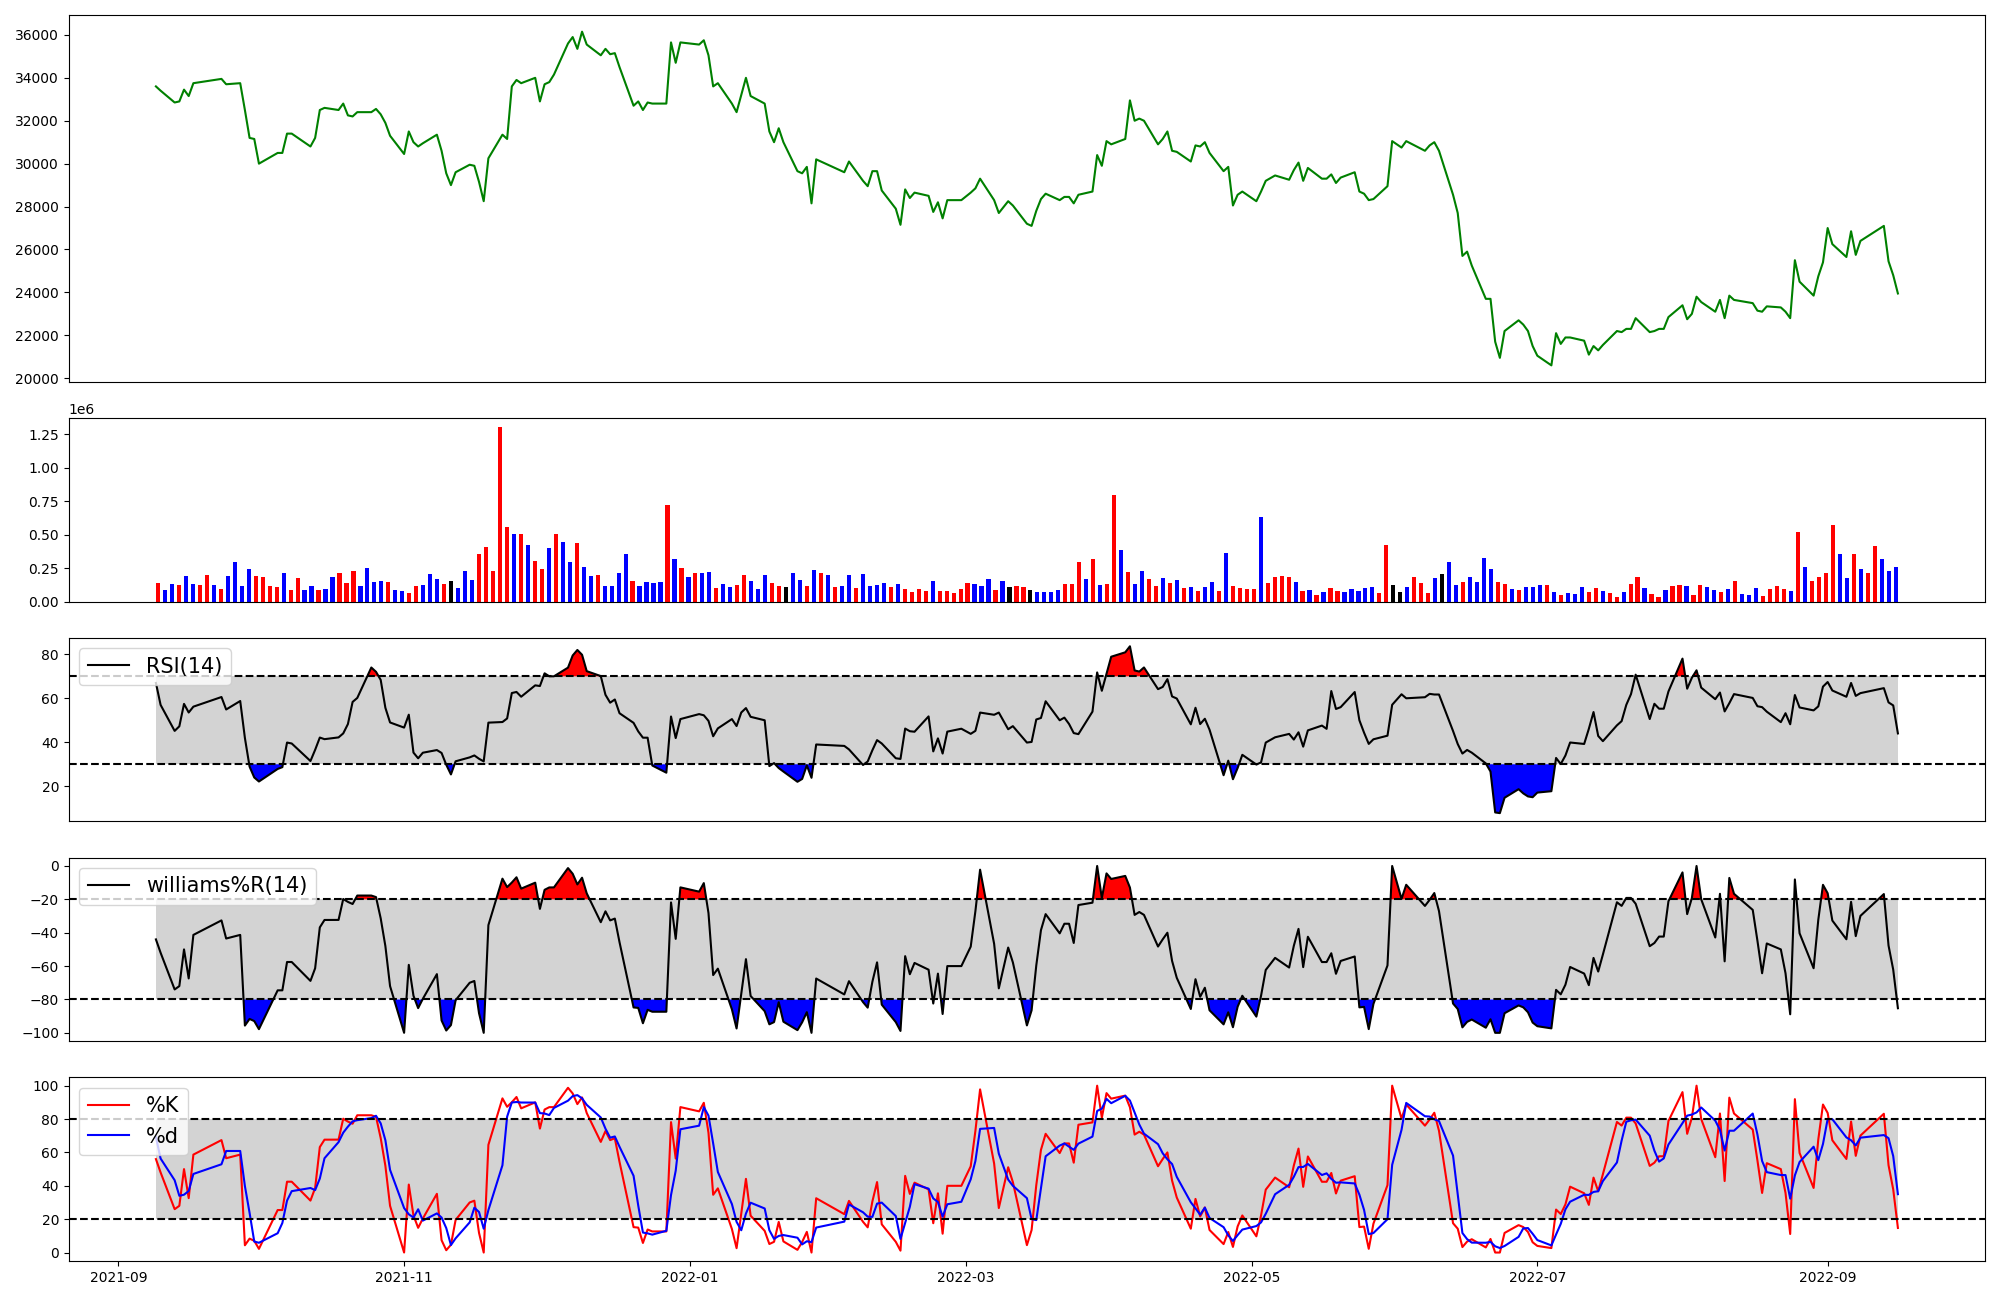Select the %d legend label
Image resolution: width=2000 pixels, height=1300 pixels.
point(162,1136)
